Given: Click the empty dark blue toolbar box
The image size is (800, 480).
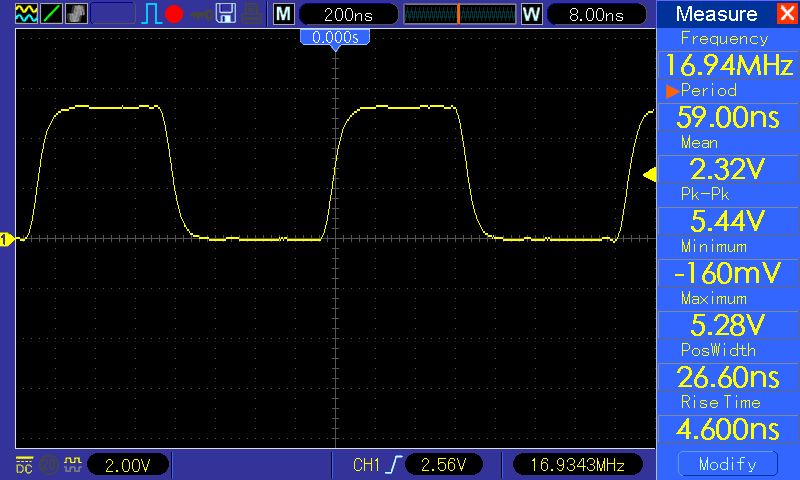Looking at the screenshot, I should [113, 13].
